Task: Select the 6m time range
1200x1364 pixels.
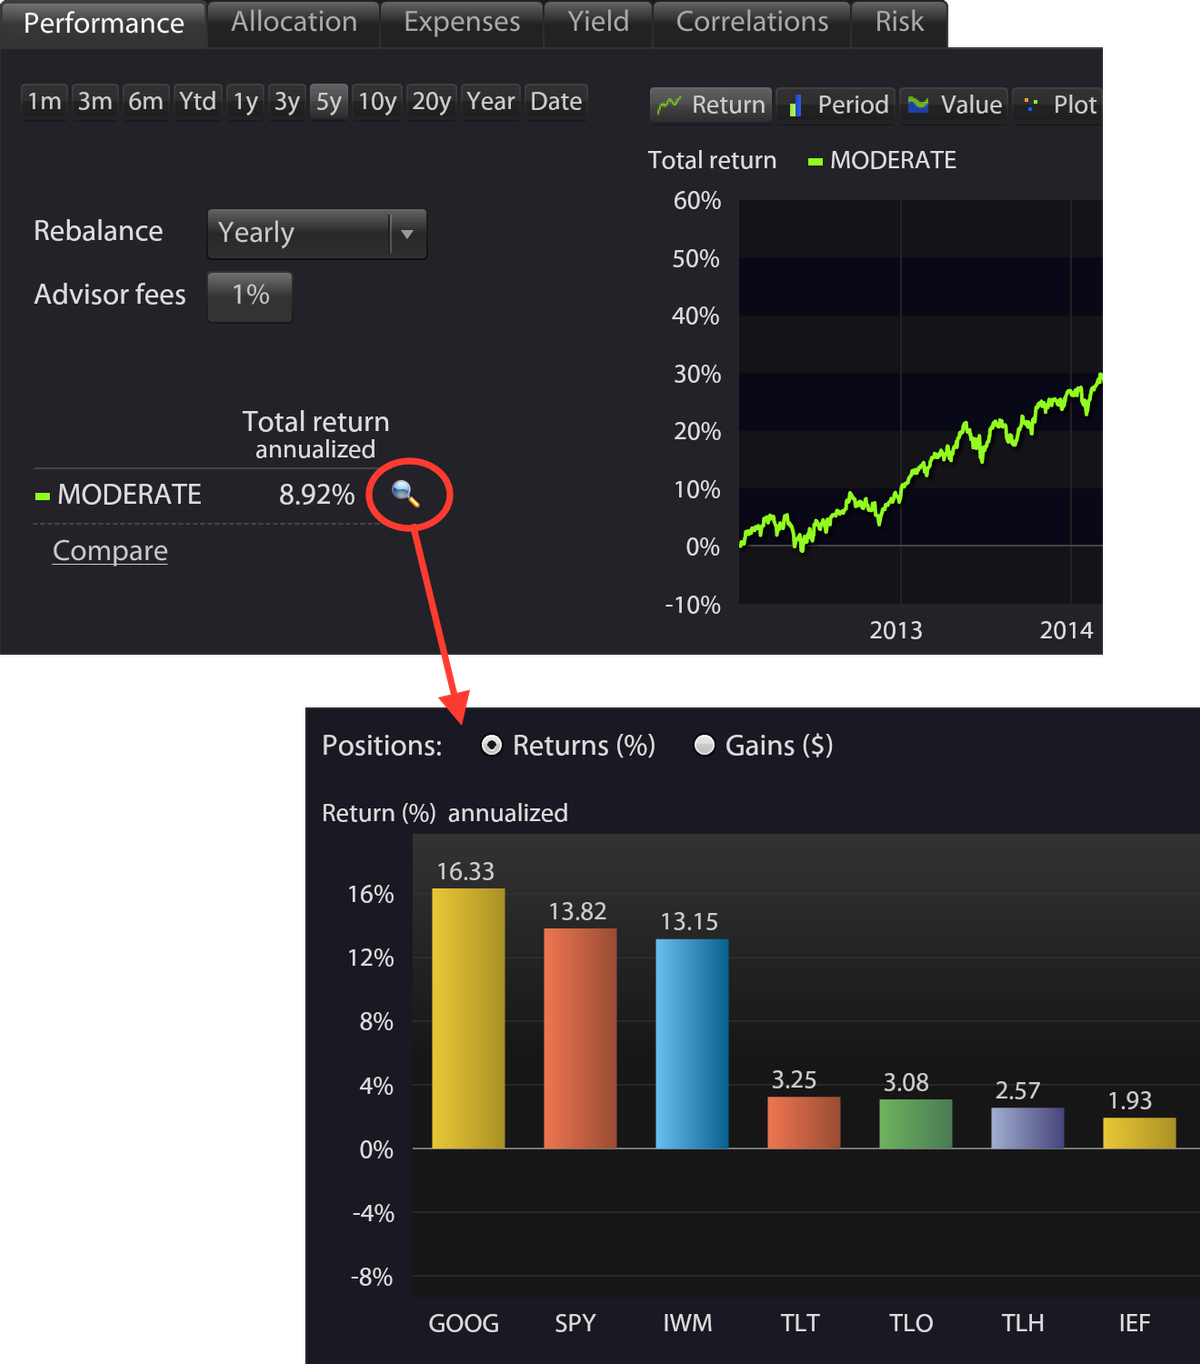Action: [146, 102]
